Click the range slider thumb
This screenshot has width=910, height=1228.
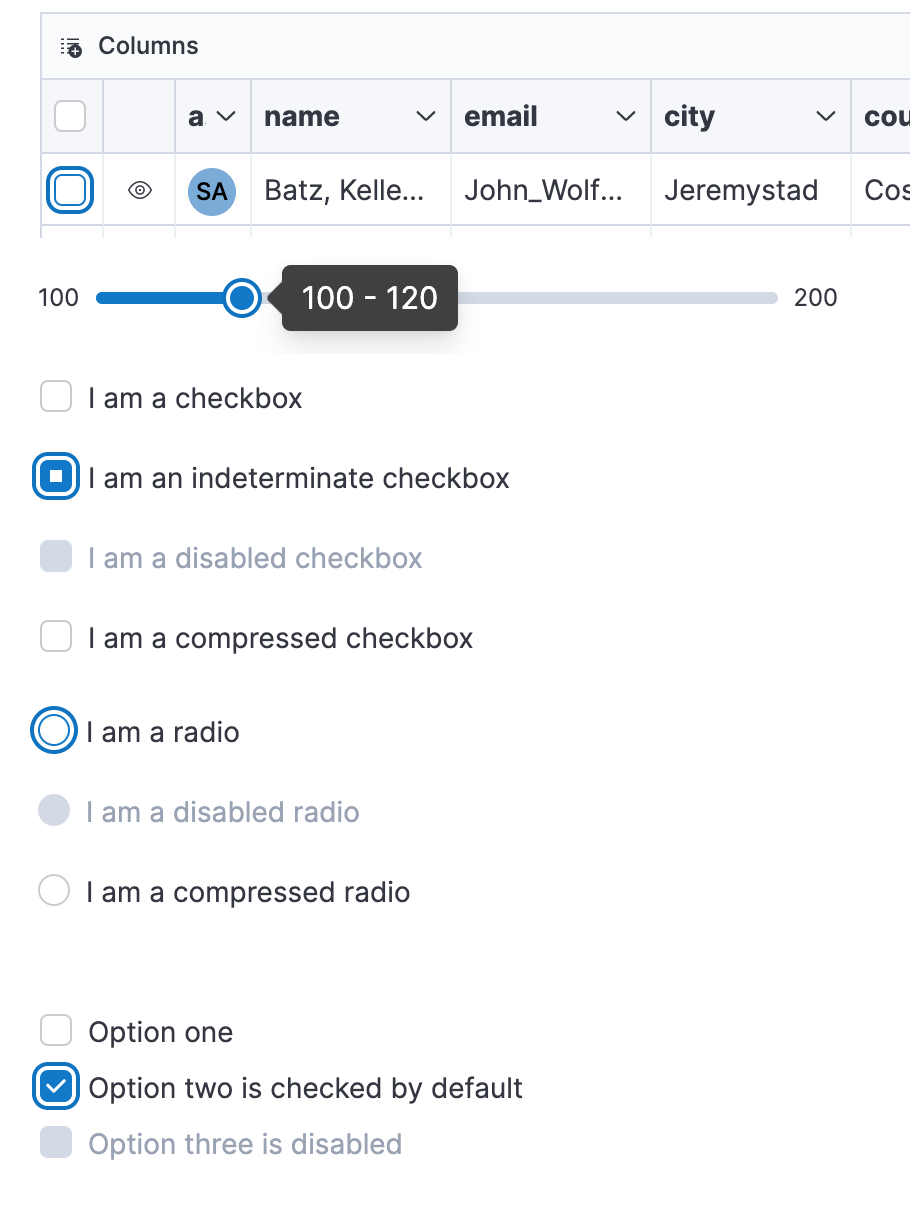coord(241,297)
